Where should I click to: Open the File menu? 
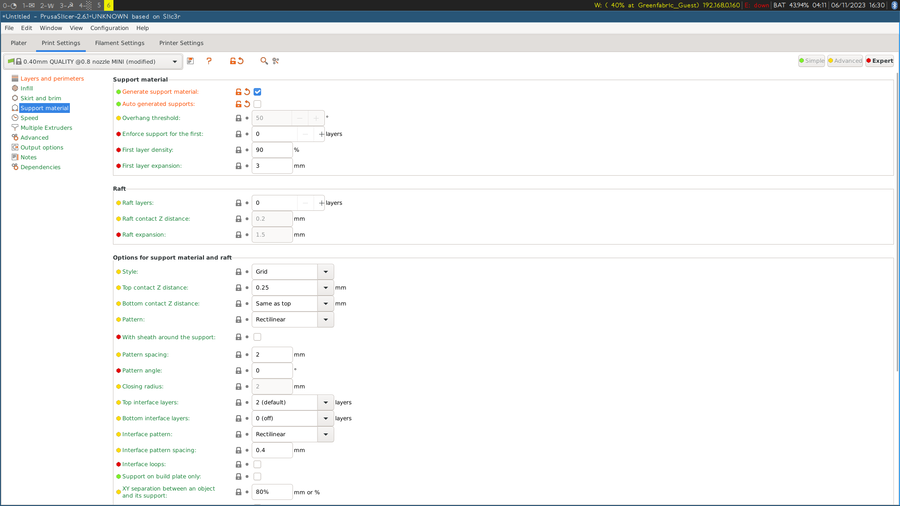[x=9, y=28]
